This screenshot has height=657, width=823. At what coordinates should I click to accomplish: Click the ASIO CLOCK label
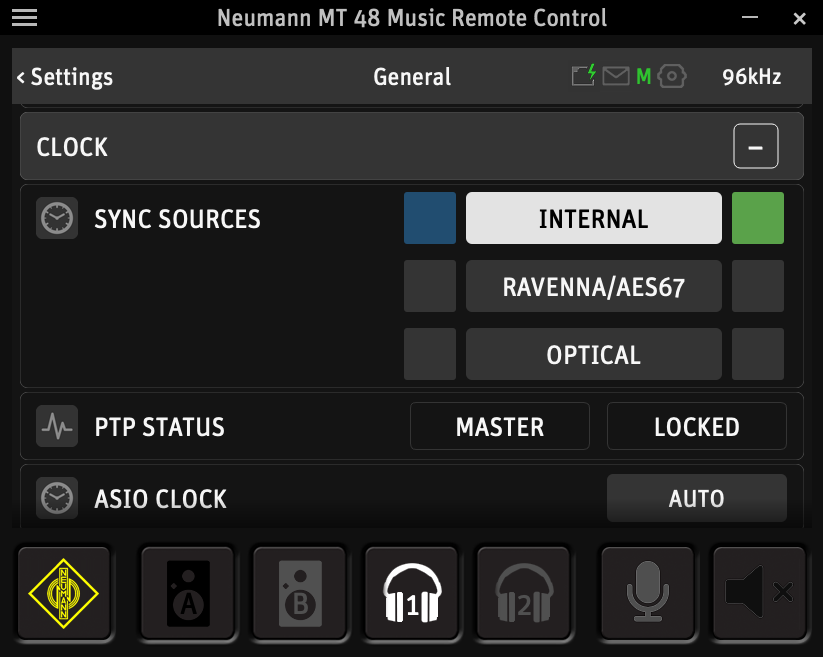(x=161, y=499)
